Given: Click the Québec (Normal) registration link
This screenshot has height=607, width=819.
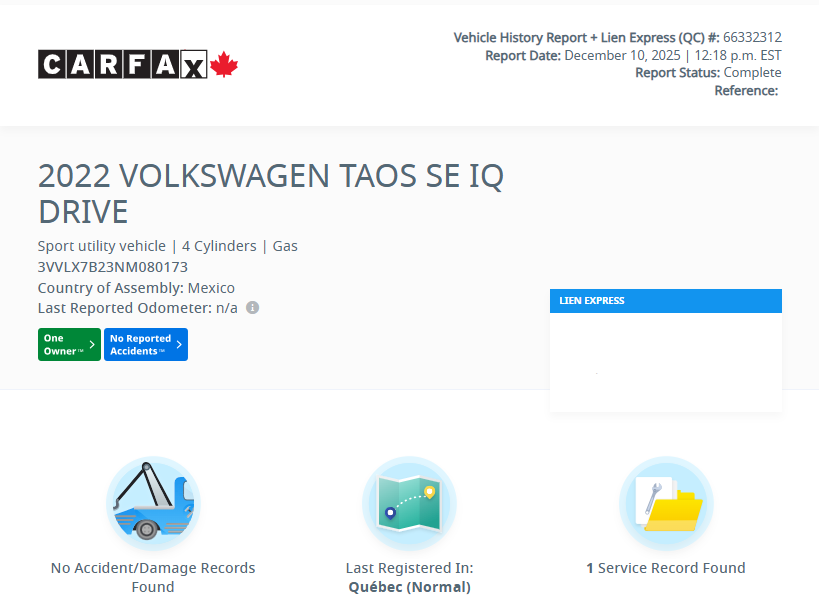Looking at the screenshot, I should (x=409, y=587).
